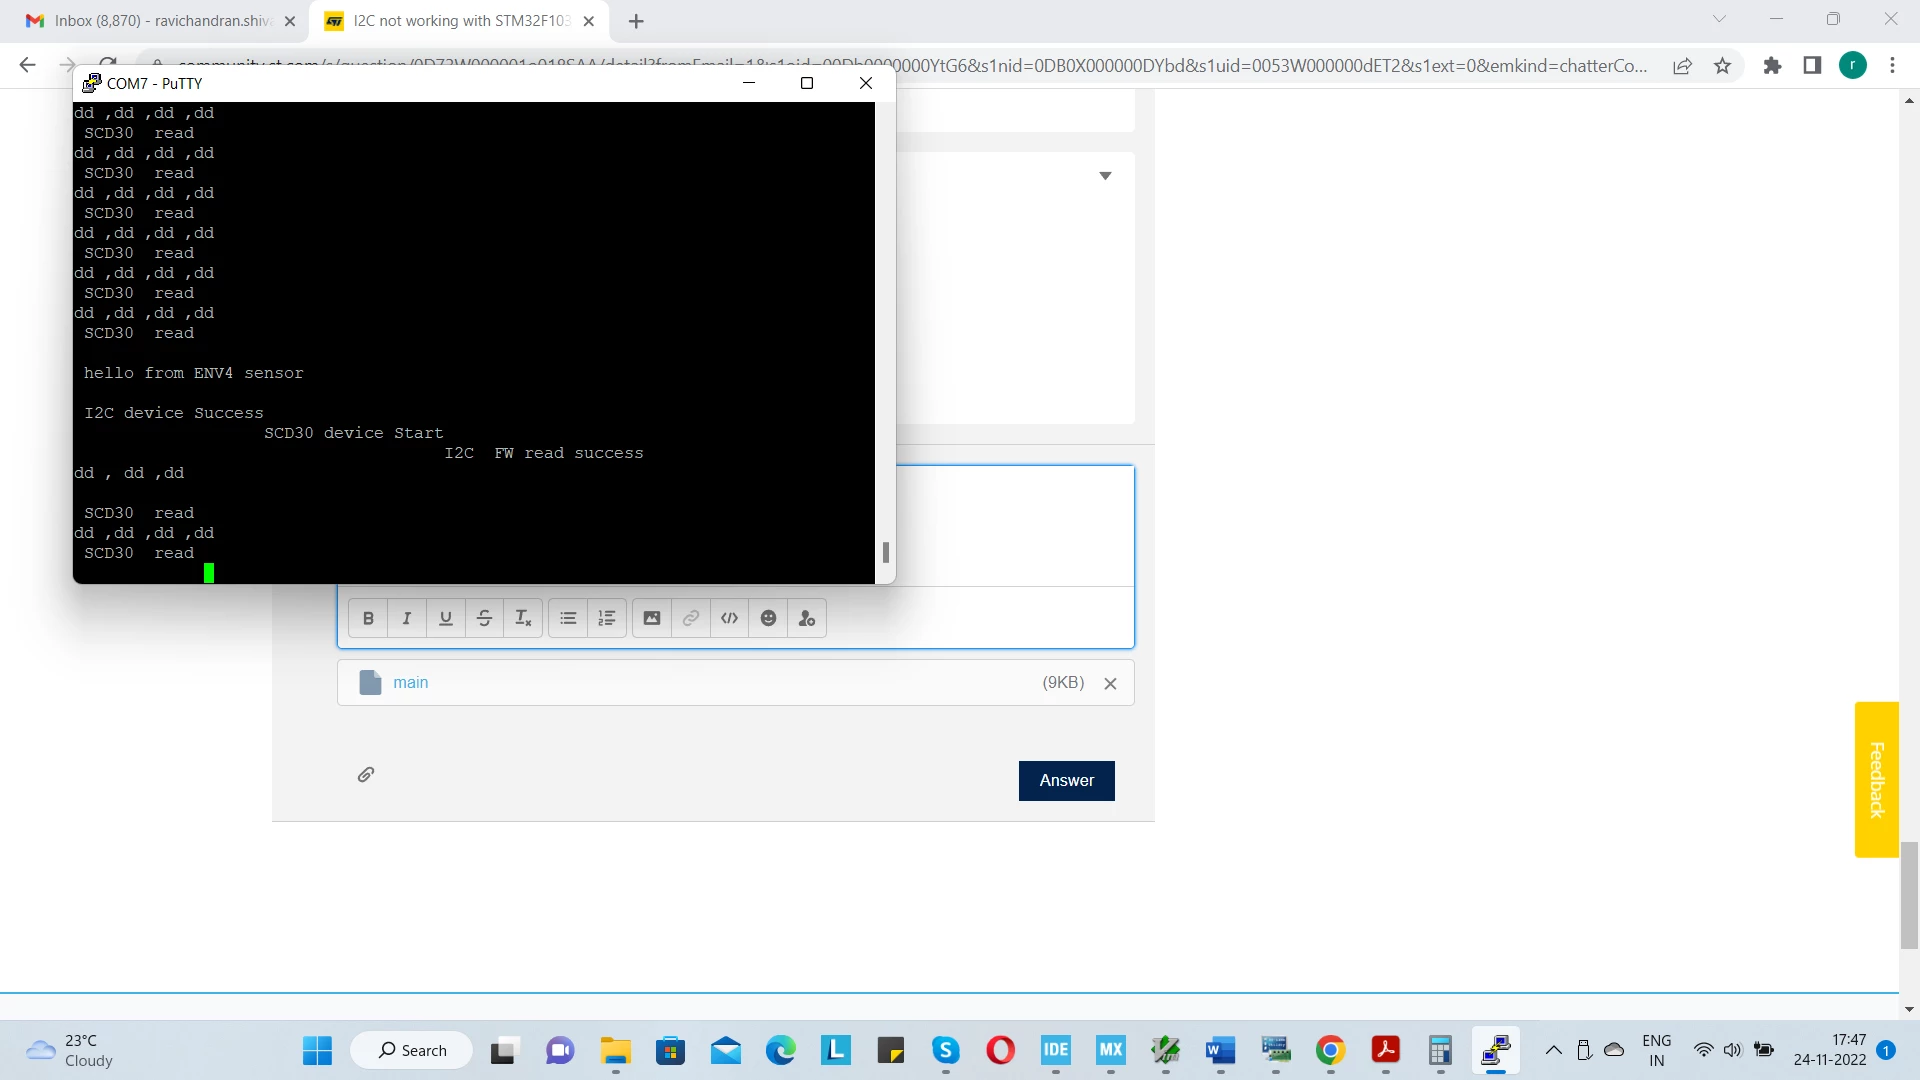Submit with the Answer button

[1066, 781]
